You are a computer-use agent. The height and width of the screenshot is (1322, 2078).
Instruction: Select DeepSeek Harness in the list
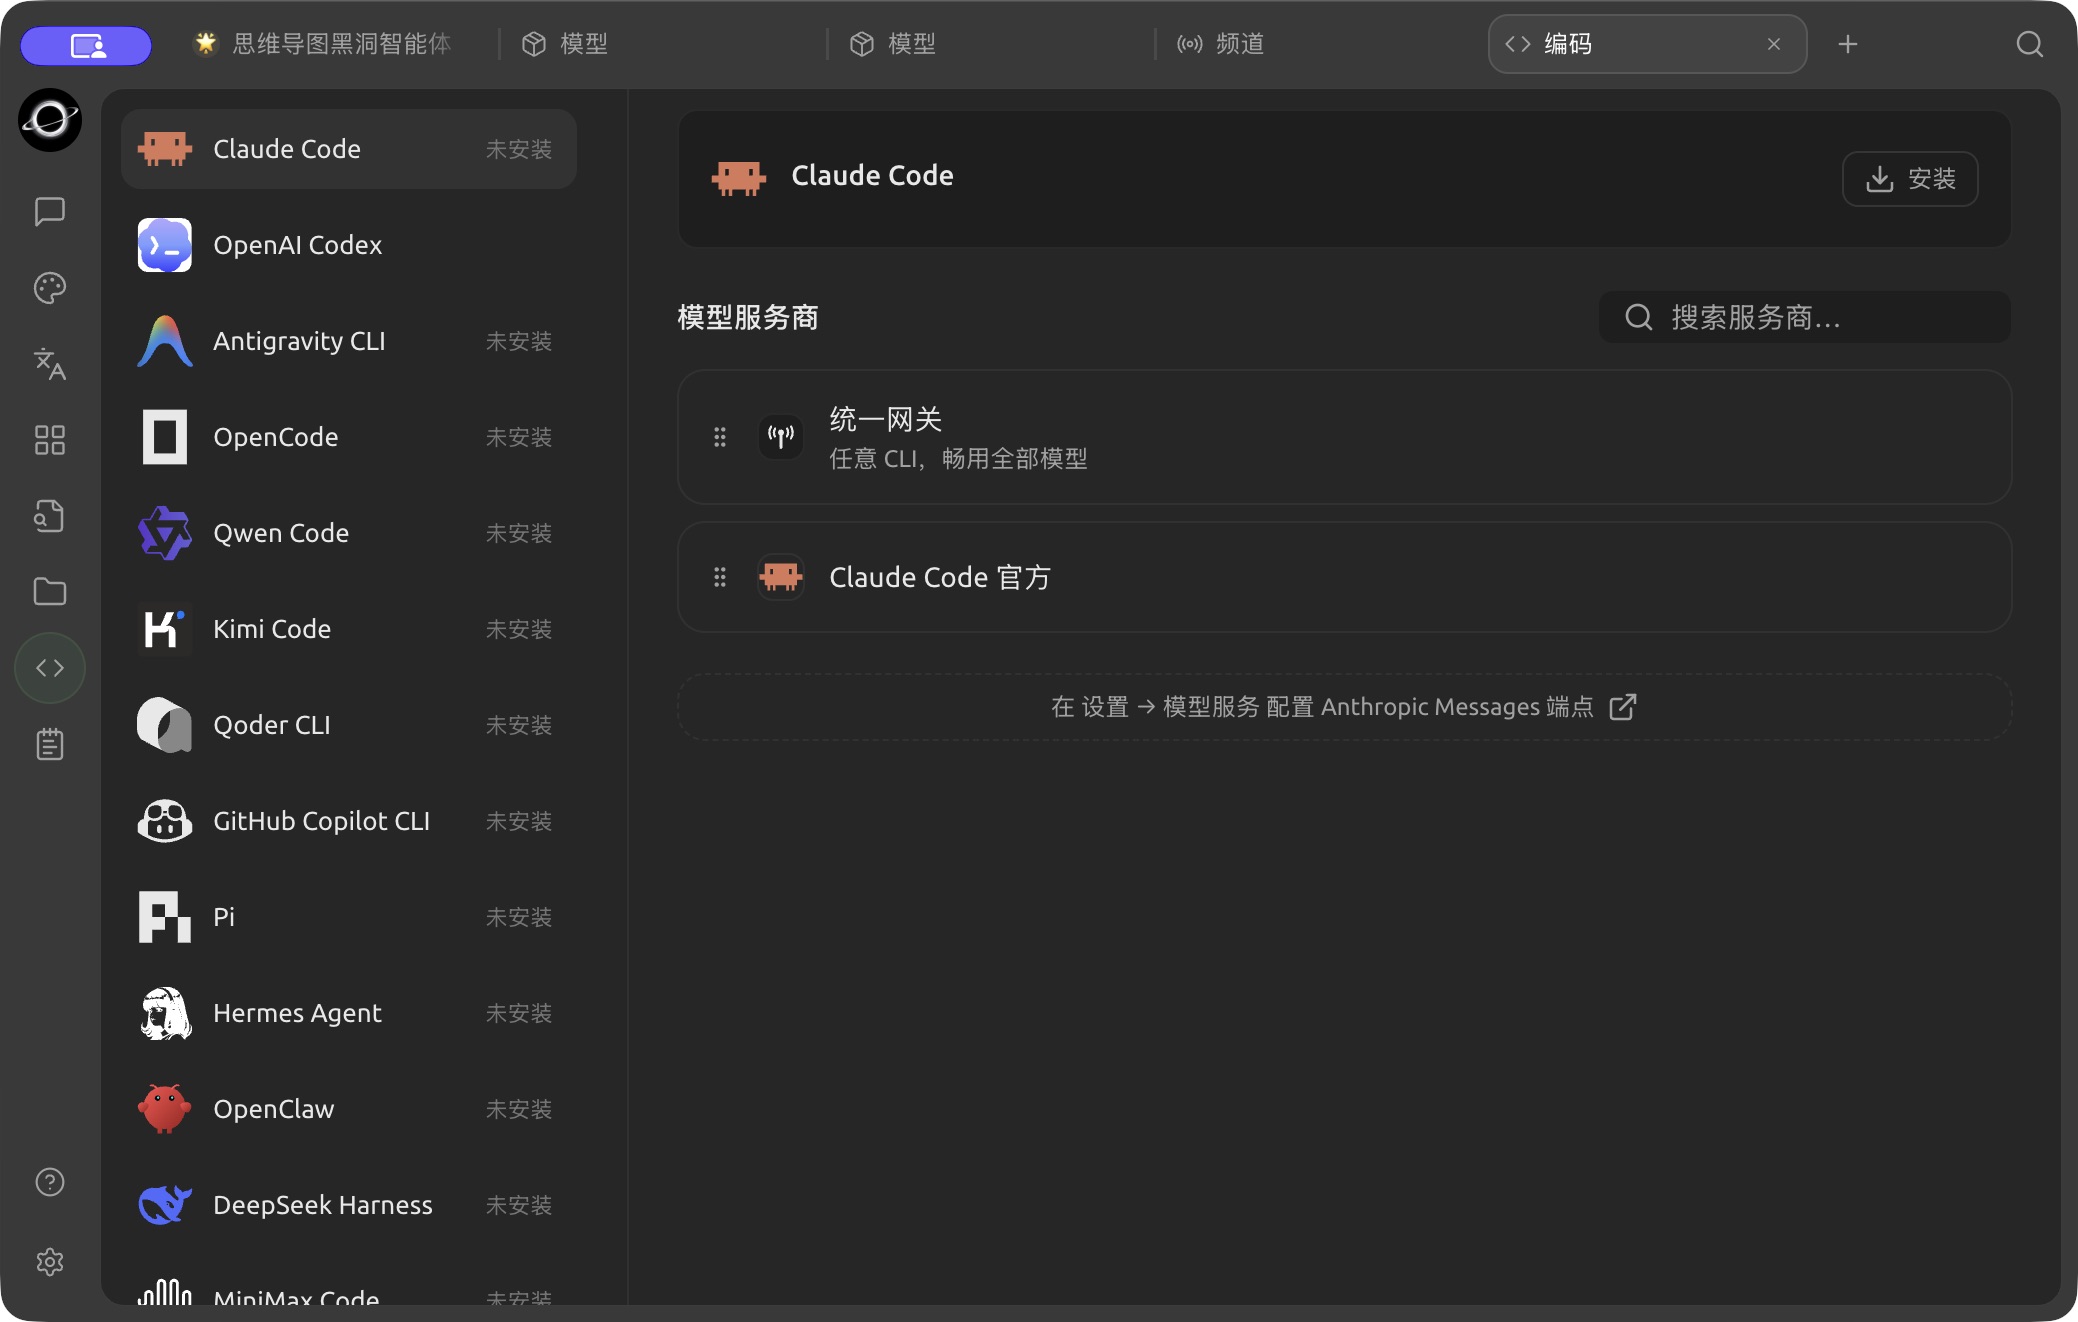349,1205
